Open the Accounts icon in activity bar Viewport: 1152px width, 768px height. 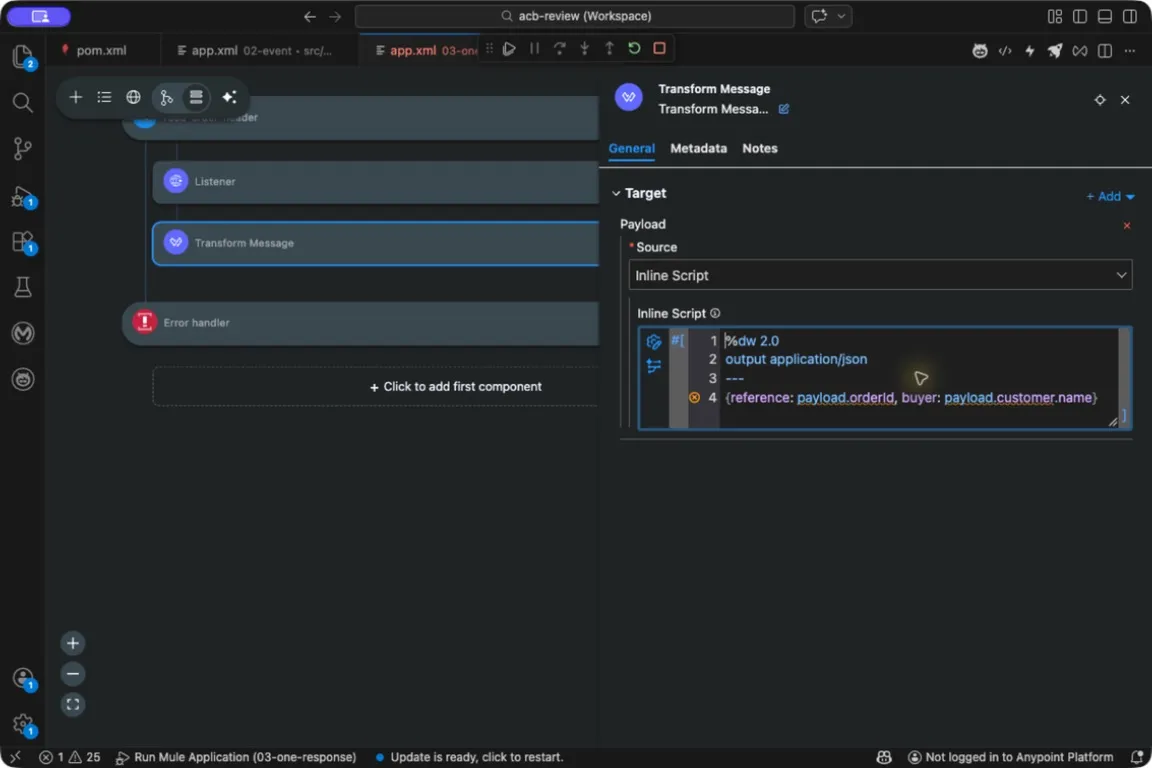tap(23, 678)
